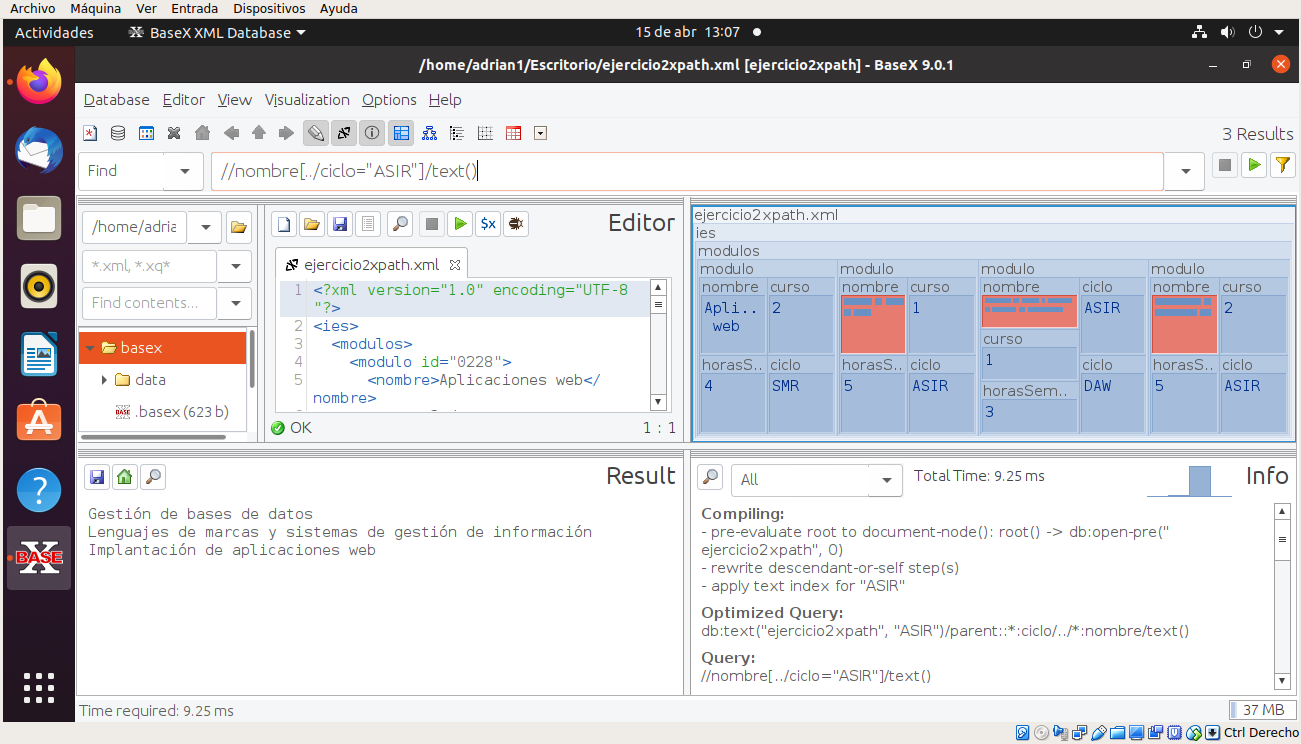Click the $x external variables icon
This screenshot has height=744, width=1301.
click(x=487, y=224)
